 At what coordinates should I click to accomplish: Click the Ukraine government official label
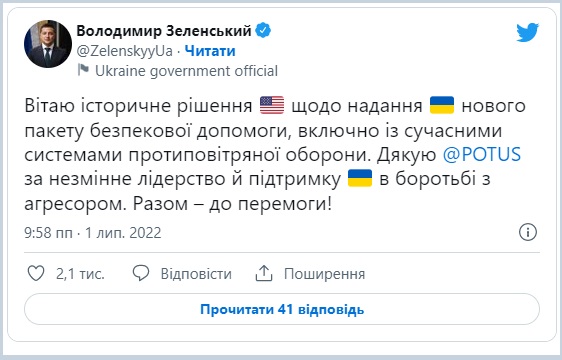point(186,71)
